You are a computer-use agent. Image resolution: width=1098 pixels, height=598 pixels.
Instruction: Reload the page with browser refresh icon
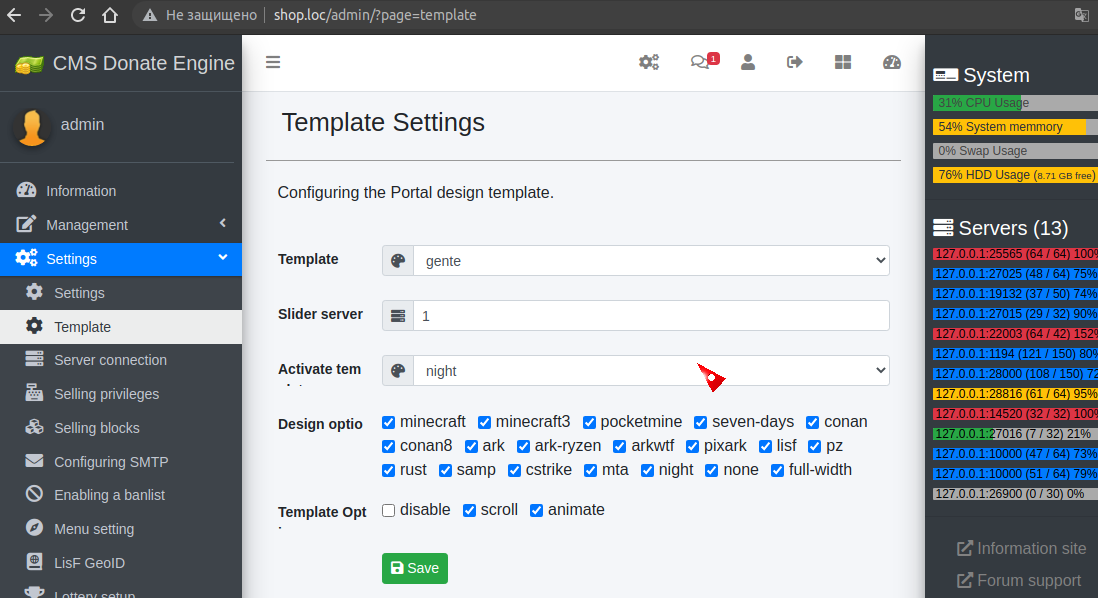pos(78,15)
